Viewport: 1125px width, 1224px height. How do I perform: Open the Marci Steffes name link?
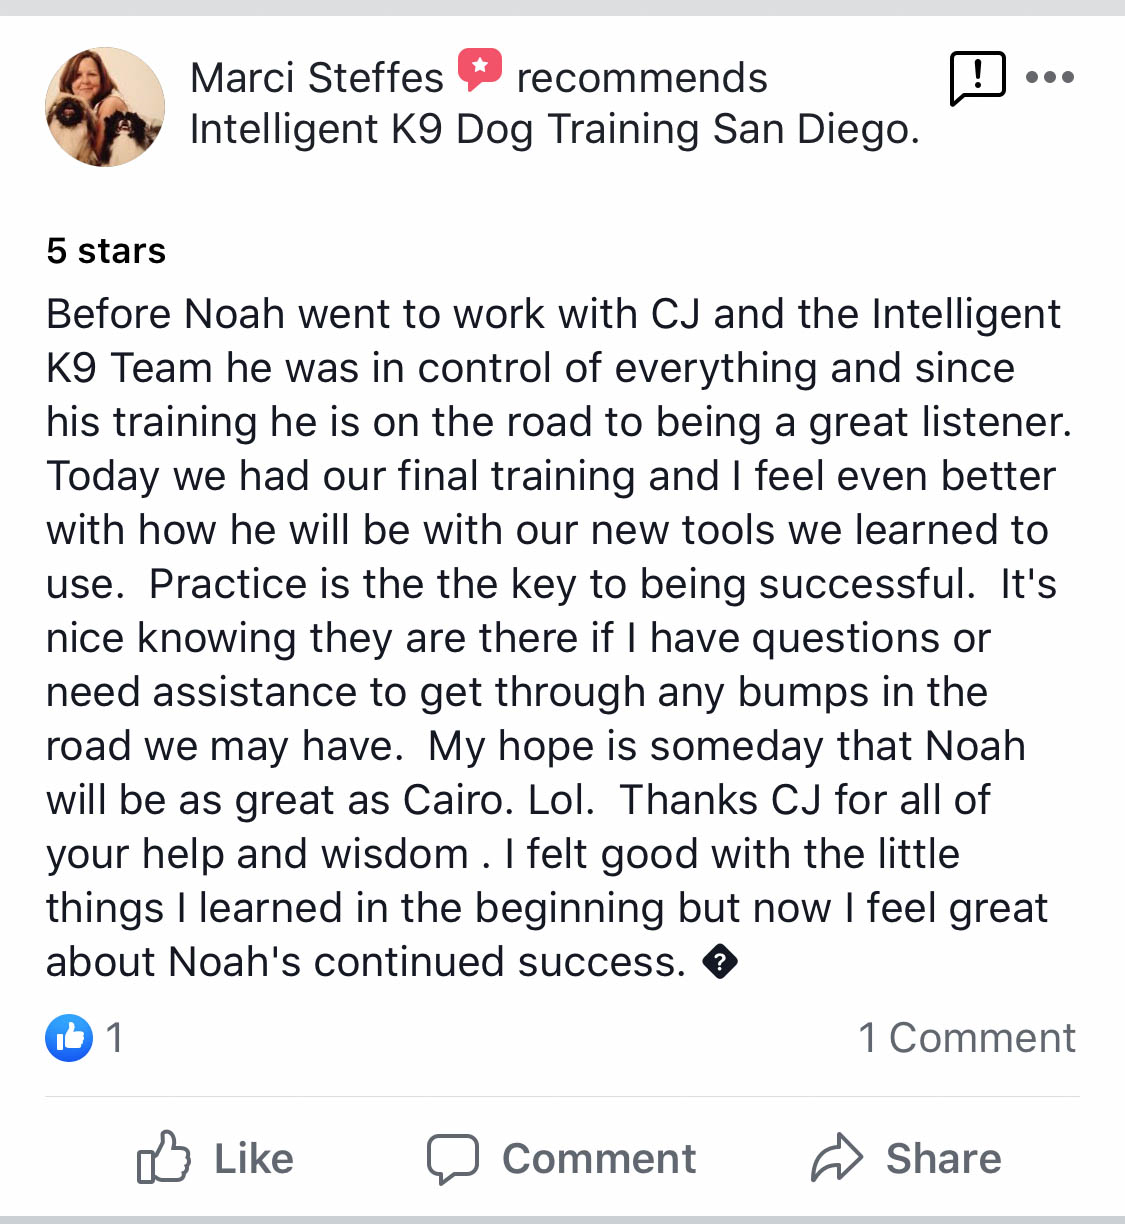pos(316,78)
